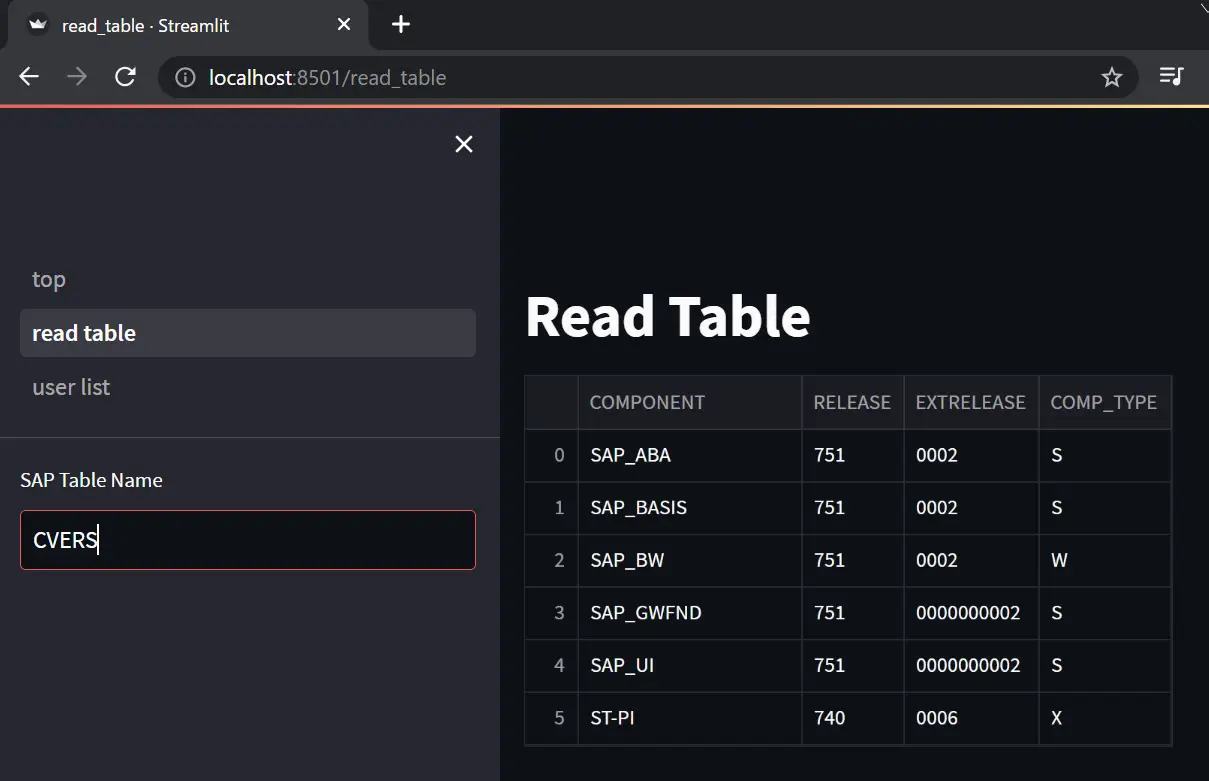This screenshot has height=781, width=1209.
Task: Open a new browser tab
Action: 401,25
